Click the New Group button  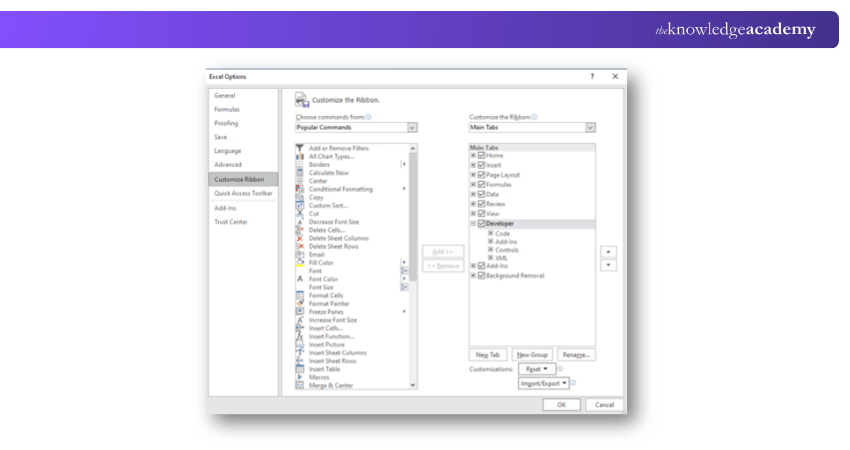[x=532, y=355]
